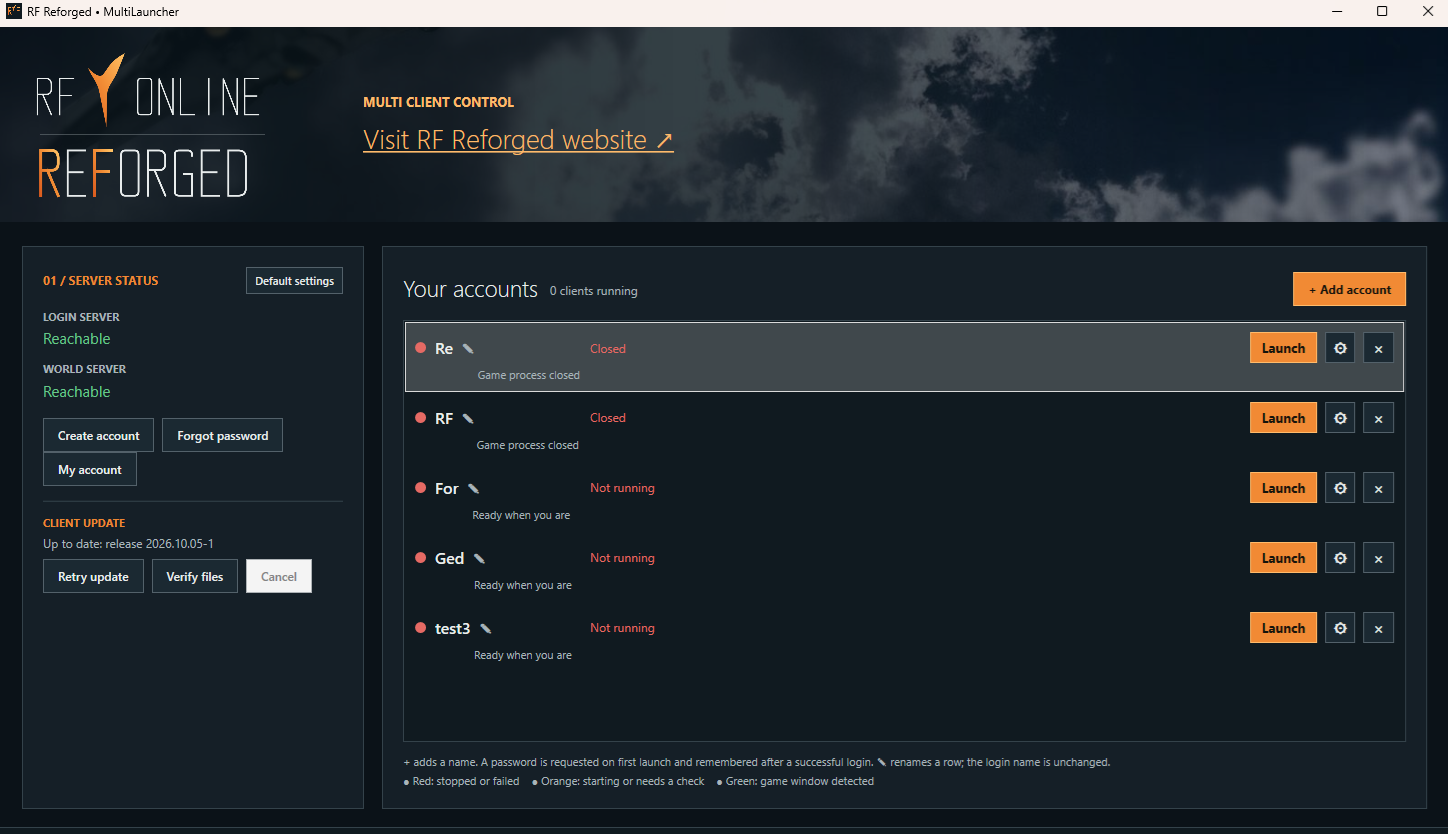This screenshot has height=834, width=1448.
Task: Open settings gear for RF account
Action: click(1340, 418)
